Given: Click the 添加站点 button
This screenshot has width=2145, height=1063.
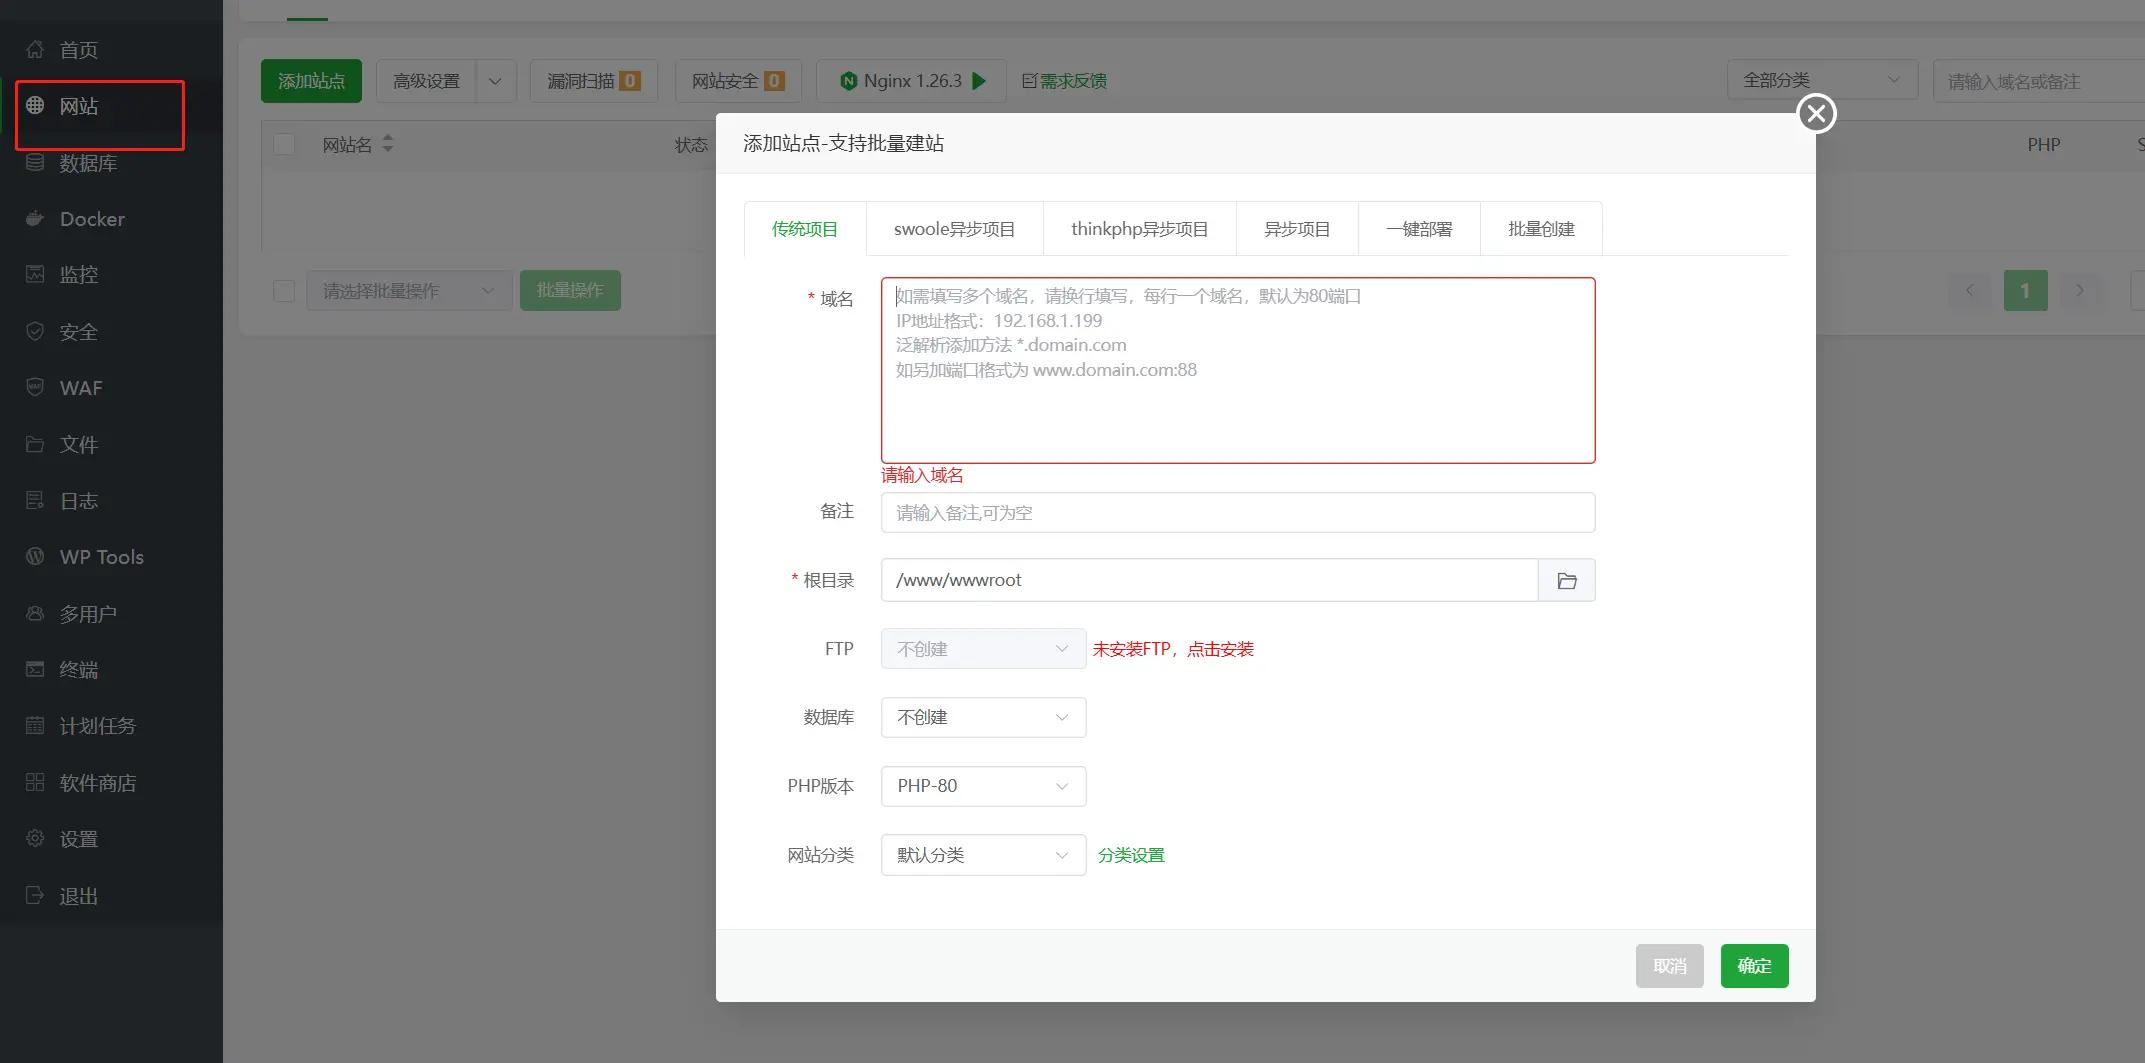Looking at the screenshot, I should point(311,81).
